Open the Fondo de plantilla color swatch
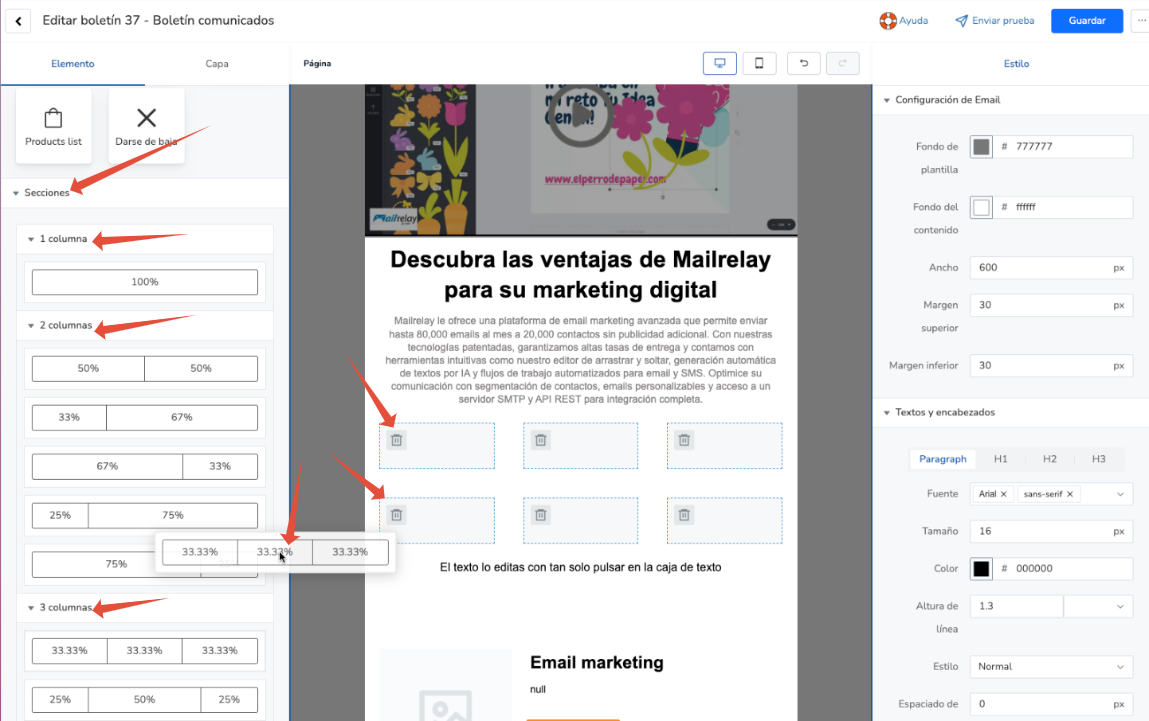 [x=981, y=147]
